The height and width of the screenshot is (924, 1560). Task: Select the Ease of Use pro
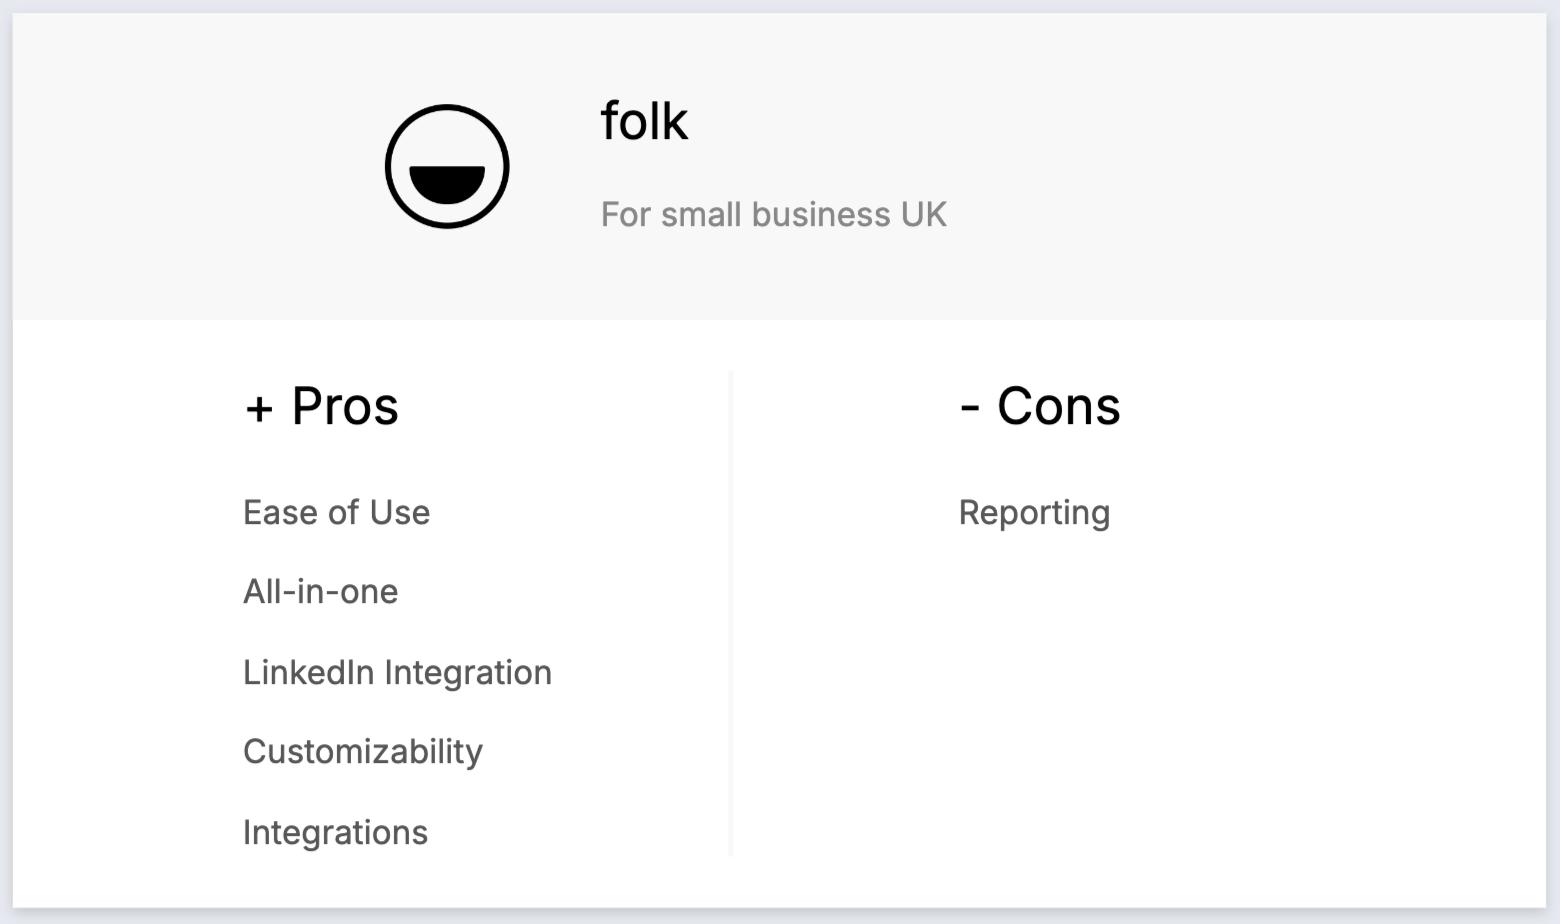click(336, 512)
